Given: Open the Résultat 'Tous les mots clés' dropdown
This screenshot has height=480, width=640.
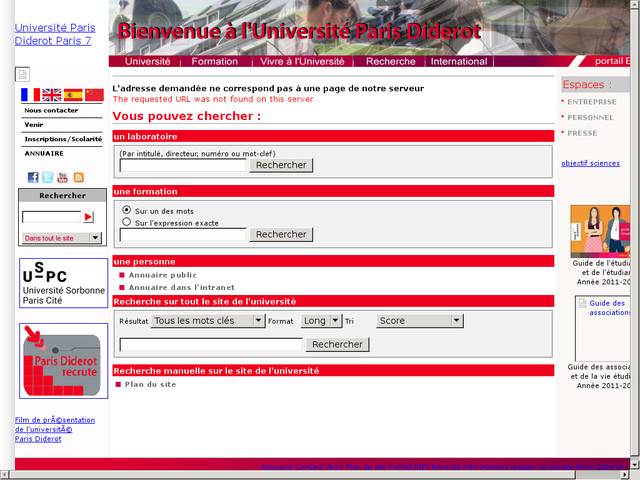Looking at the screenshot, I should (x=207, y=321).
